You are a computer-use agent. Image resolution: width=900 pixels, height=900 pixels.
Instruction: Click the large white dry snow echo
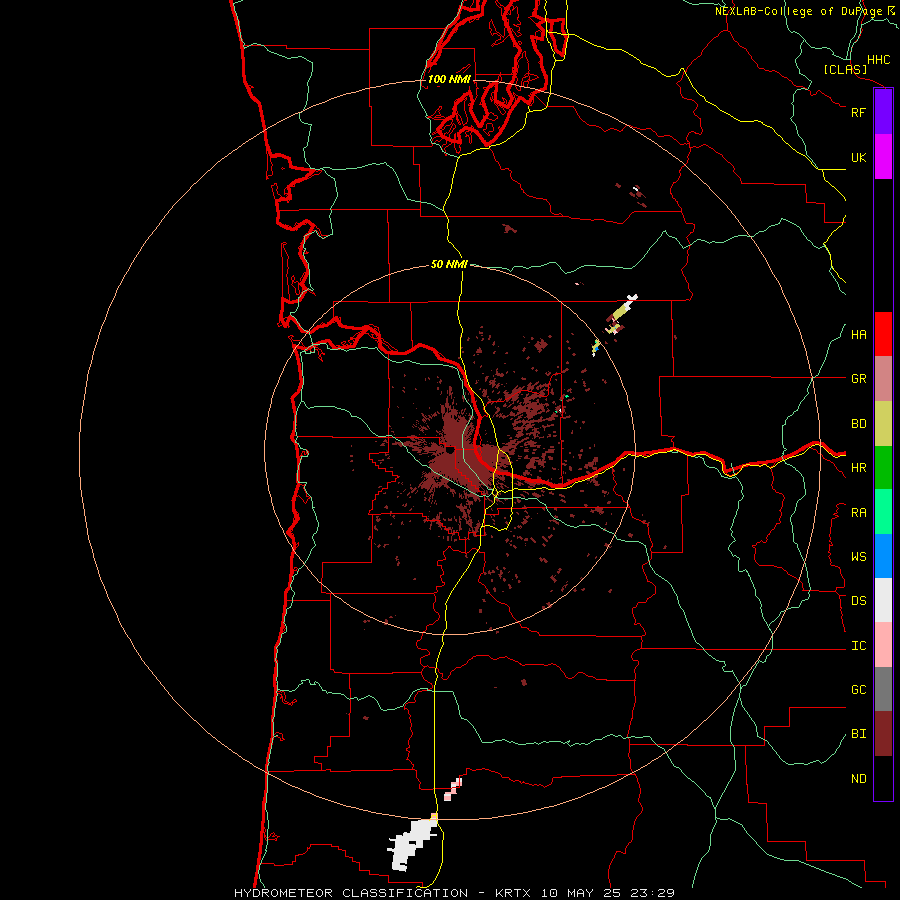click(412, 844)
